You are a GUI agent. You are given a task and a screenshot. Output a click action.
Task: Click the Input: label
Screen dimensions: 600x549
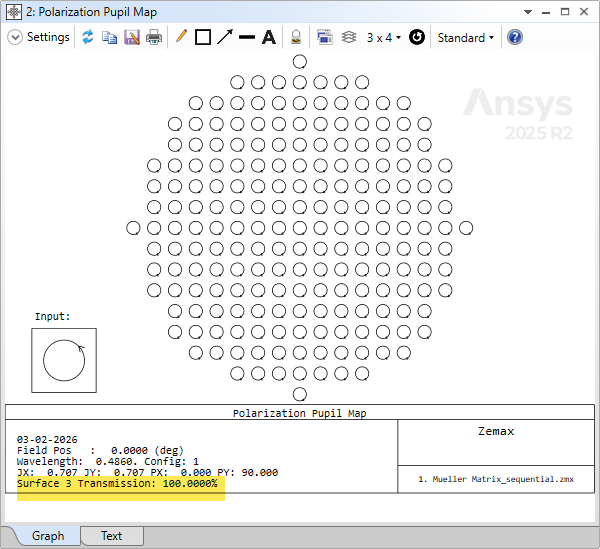pos(52,316)
